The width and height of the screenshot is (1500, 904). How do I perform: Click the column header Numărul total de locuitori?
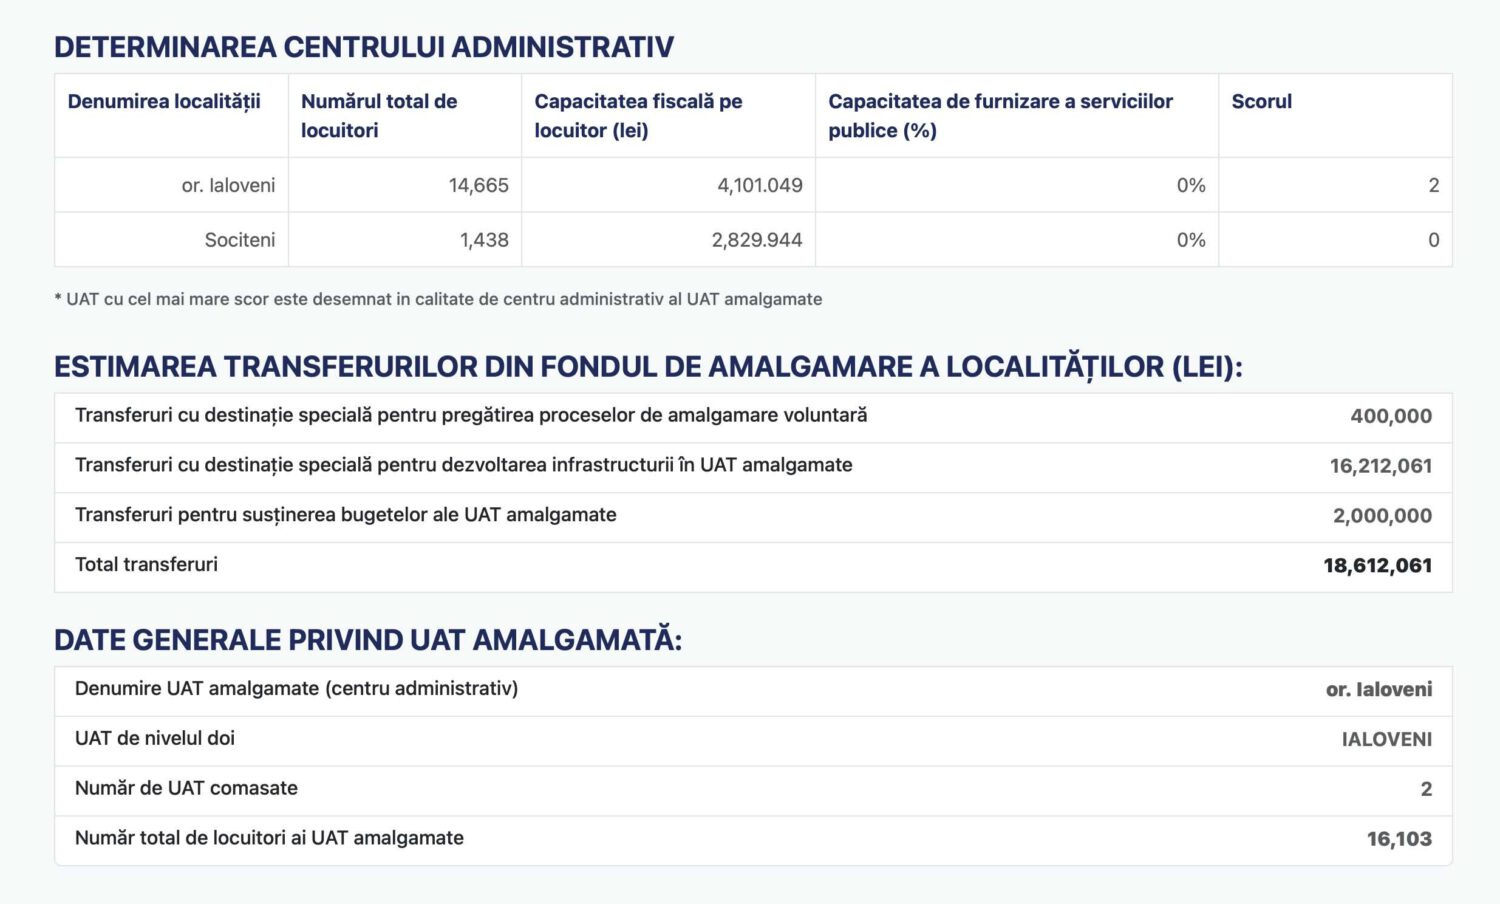point(378,115)
